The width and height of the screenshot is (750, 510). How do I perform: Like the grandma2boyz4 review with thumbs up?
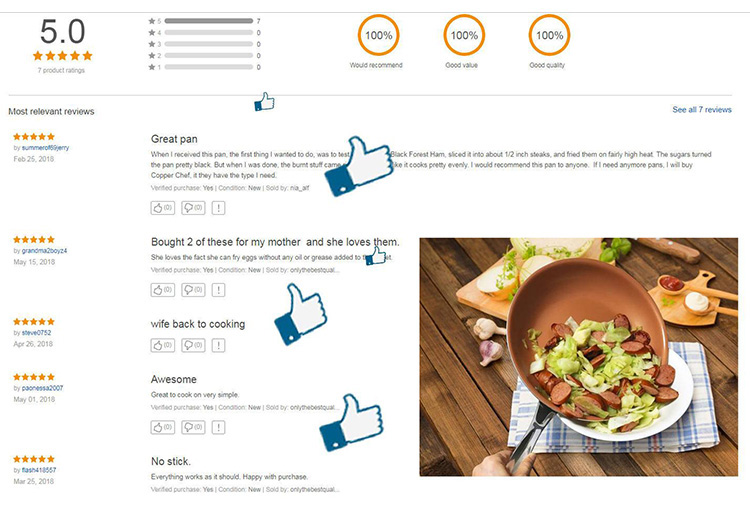163,289
